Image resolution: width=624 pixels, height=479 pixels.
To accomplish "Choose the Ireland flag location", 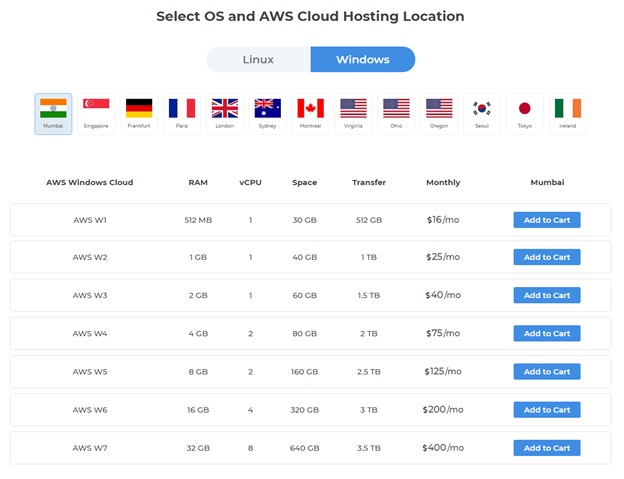I will pos(568,114).
